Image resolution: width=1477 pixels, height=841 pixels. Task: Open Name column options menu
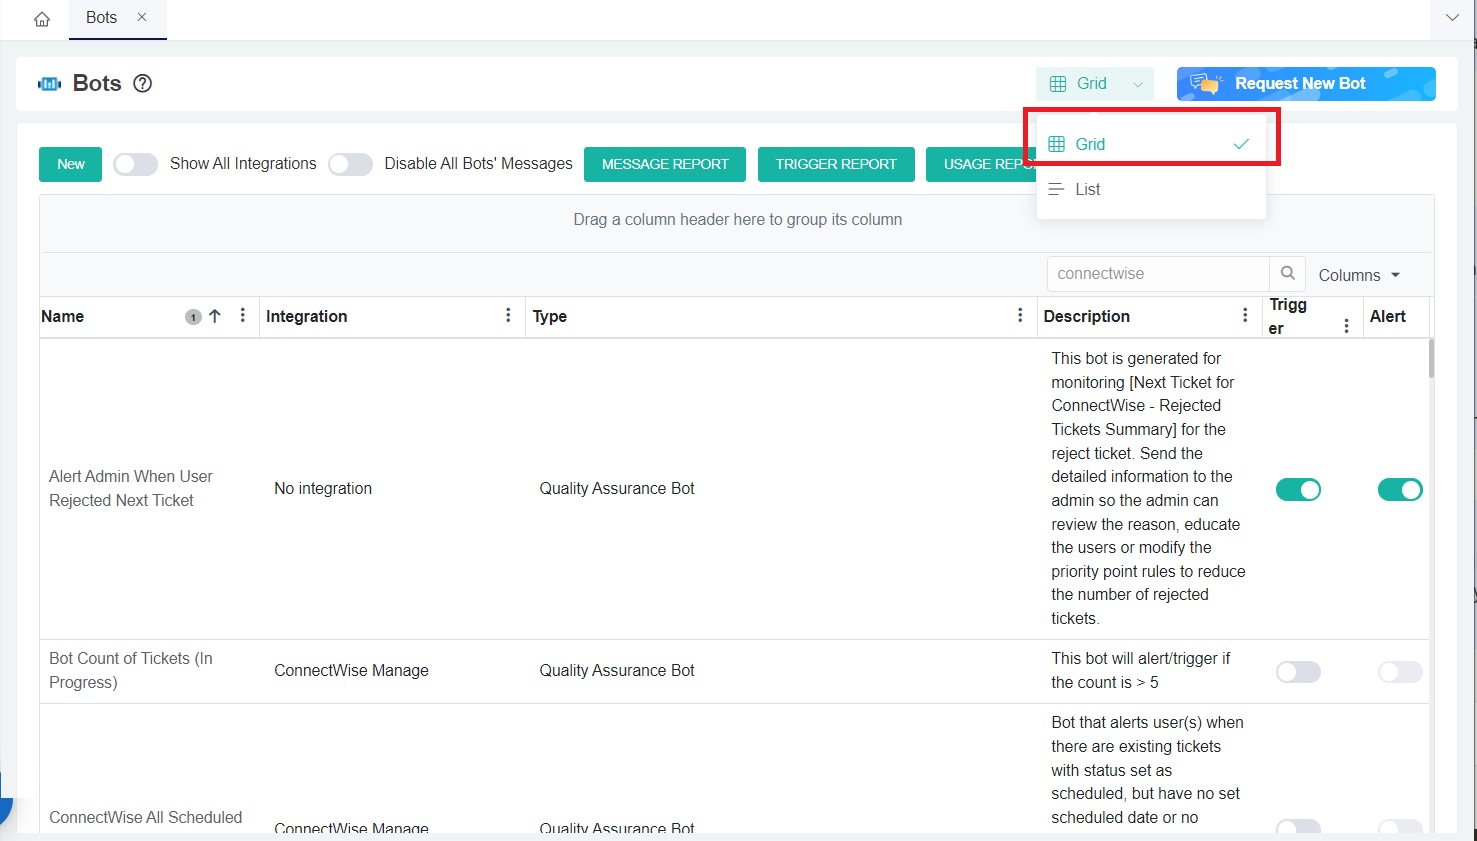click(243, 316)
